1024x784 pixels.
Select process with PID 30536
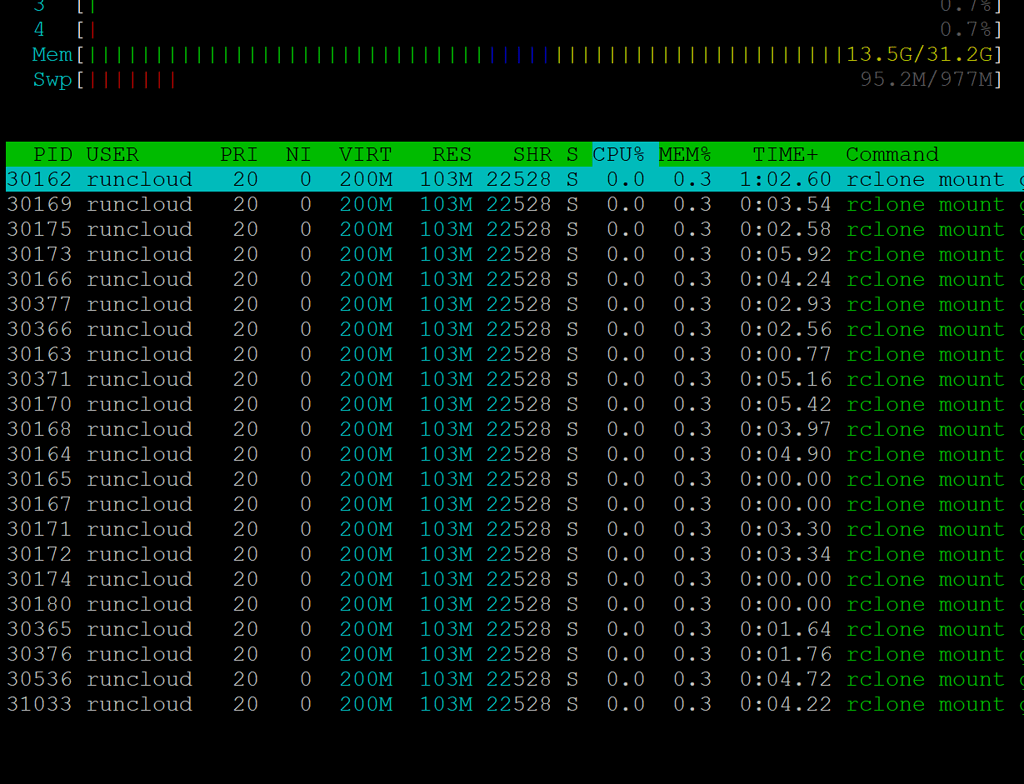click(x=515, y=679)
